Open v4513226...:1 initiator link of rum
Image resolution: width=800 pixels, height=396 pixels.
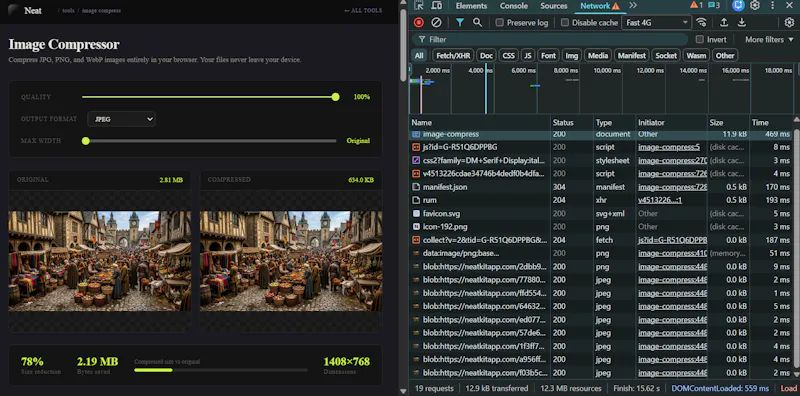(x=660, y=200)
